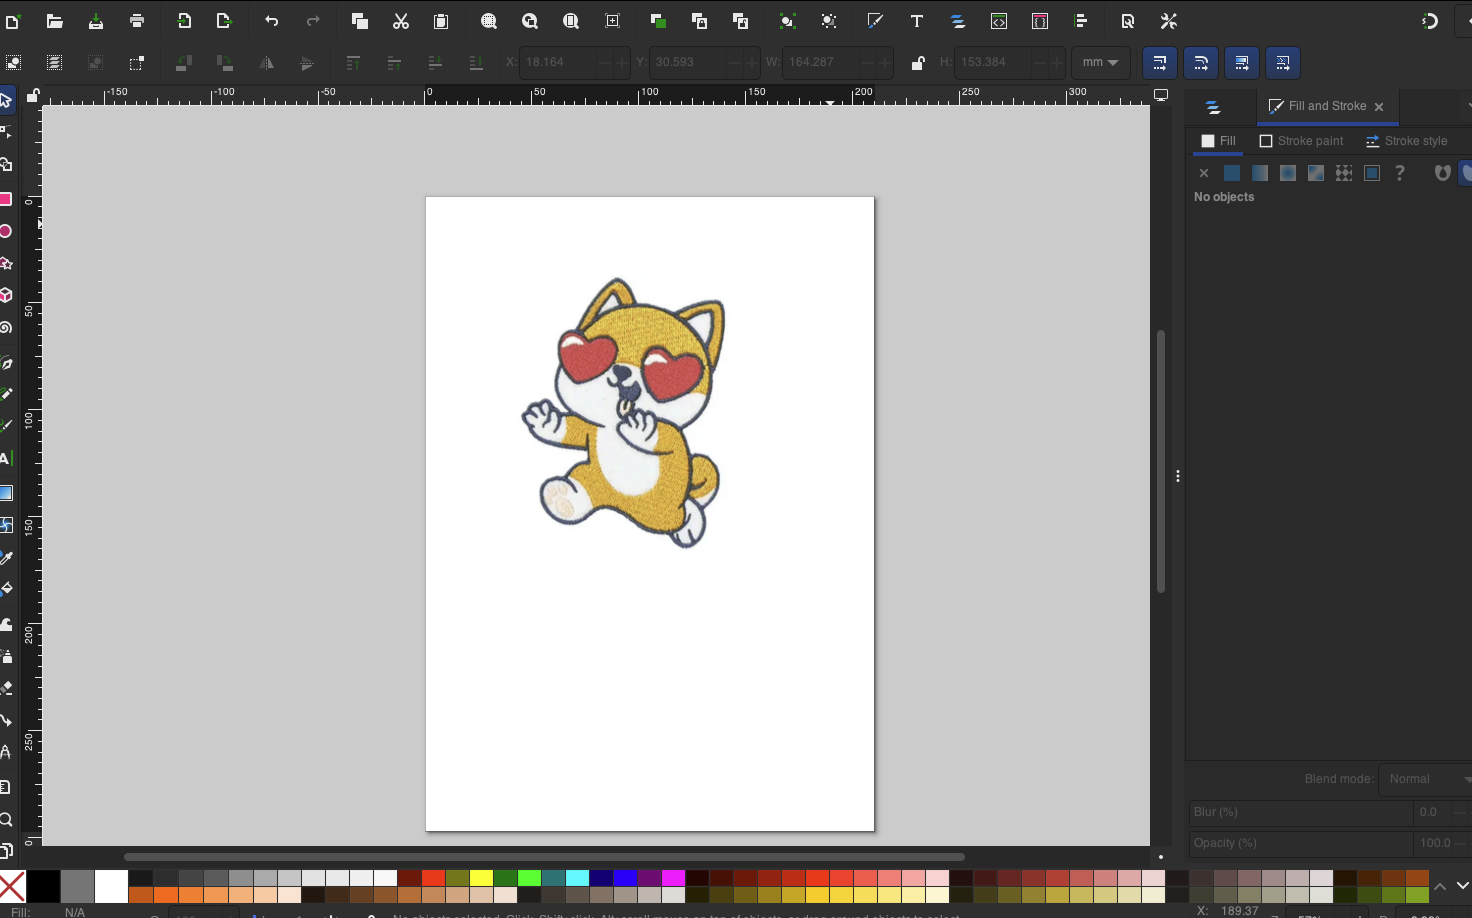
Task: Select the Rectangle tool
Action: pyautogui.click(x=6, y=199)
